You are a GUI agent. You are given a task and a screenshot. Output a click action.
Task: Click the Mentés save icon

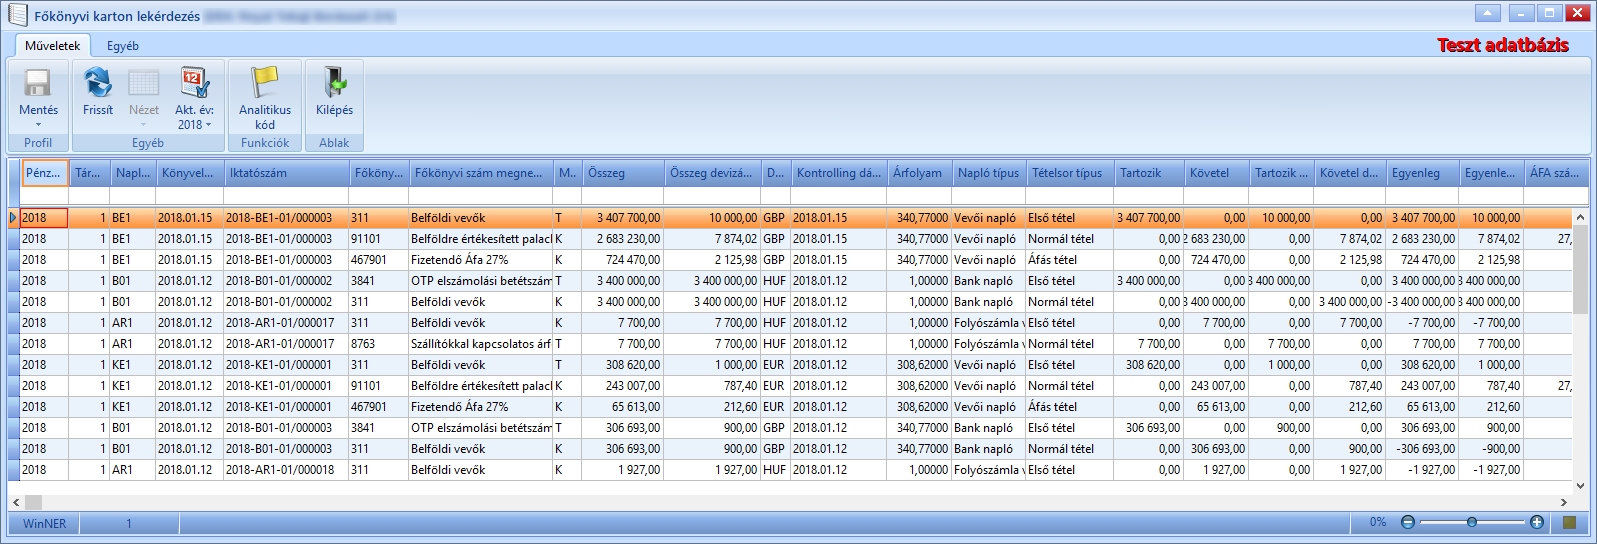[38, 82]
